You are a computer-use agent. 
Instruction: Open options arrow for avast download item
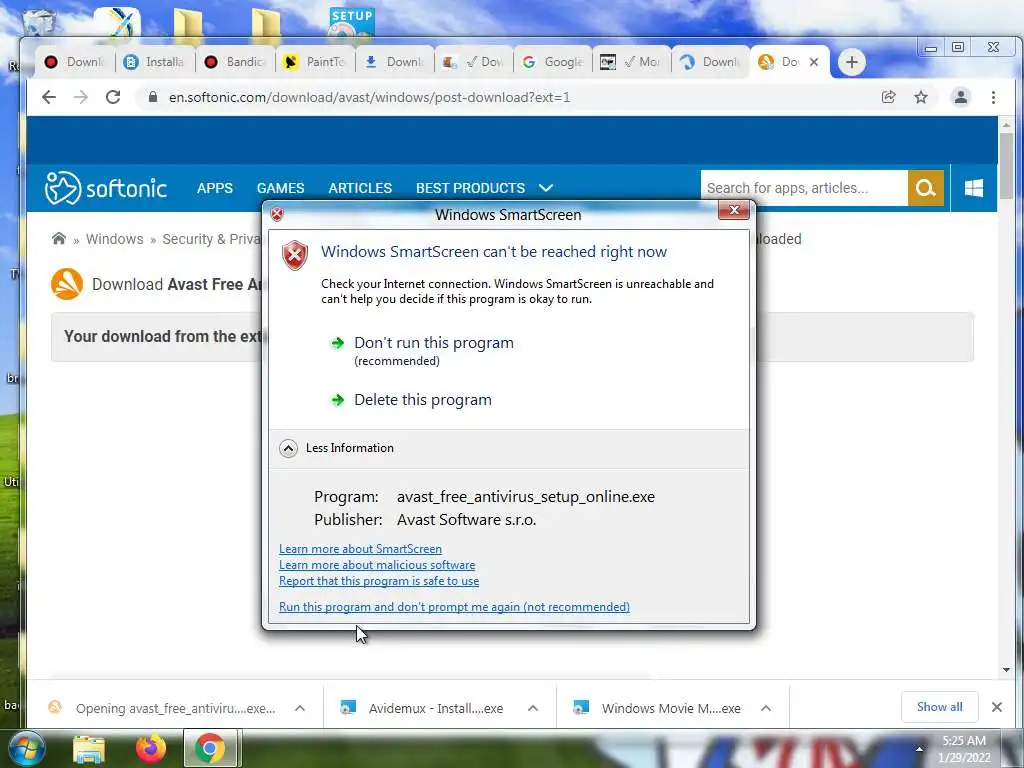(x=300, y=708)
